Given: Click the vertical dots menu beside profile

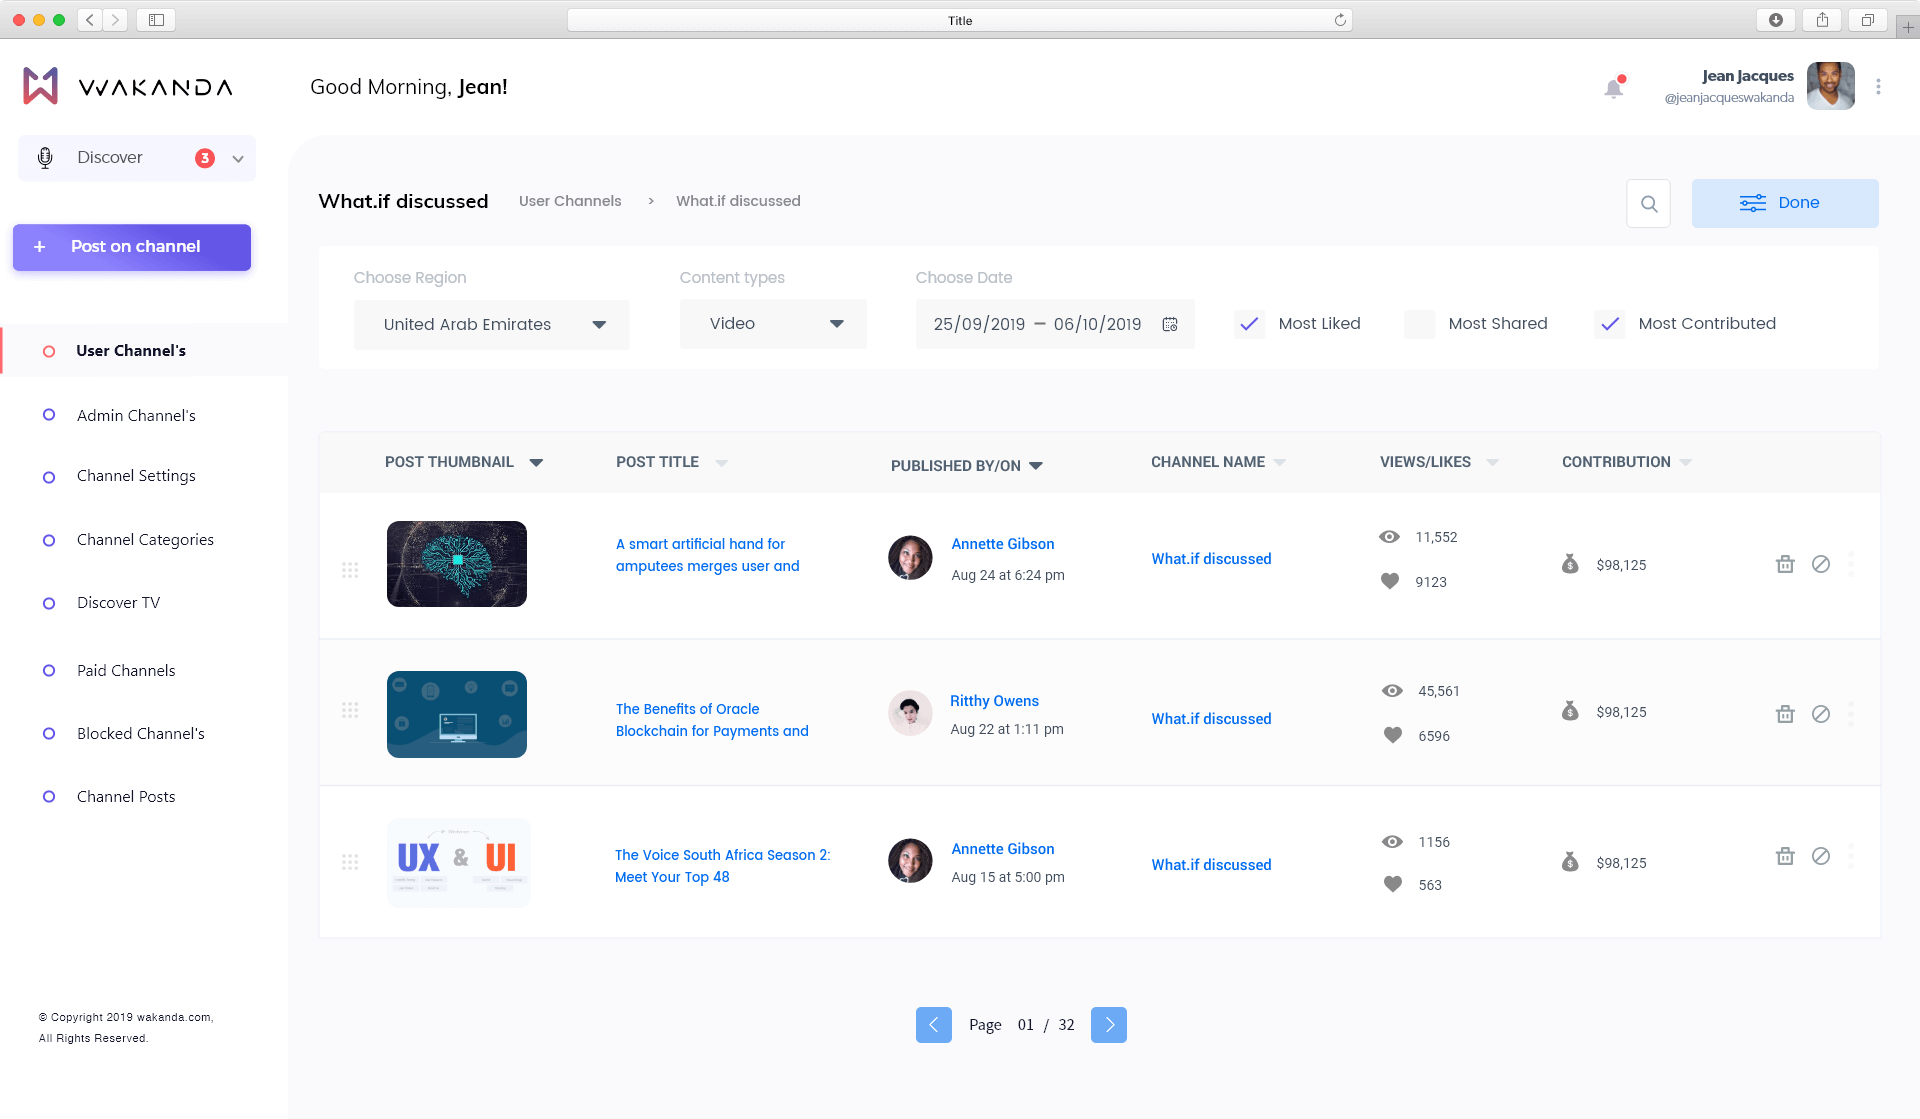Looking at the screenshot, I should (1878, 87).
